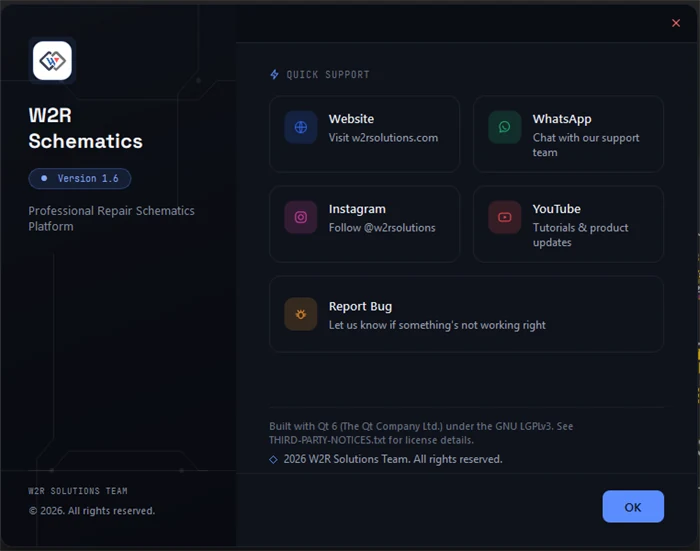
Task: Click '© 2026. All rights reserved.' footer
Action: (92, 511)
